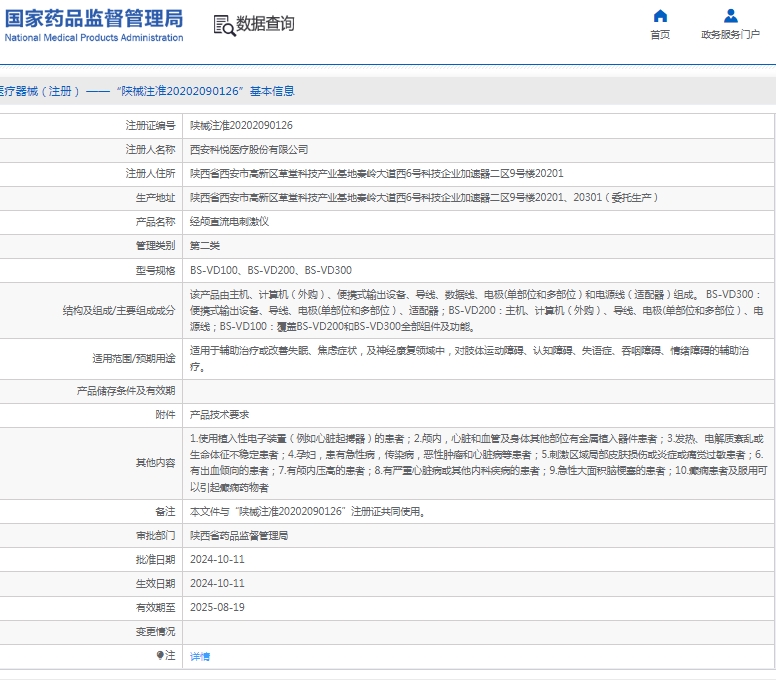This screenshot has height=680, width=776.
Task: Click the 数据查询 heading text
Action: point(265,23)
